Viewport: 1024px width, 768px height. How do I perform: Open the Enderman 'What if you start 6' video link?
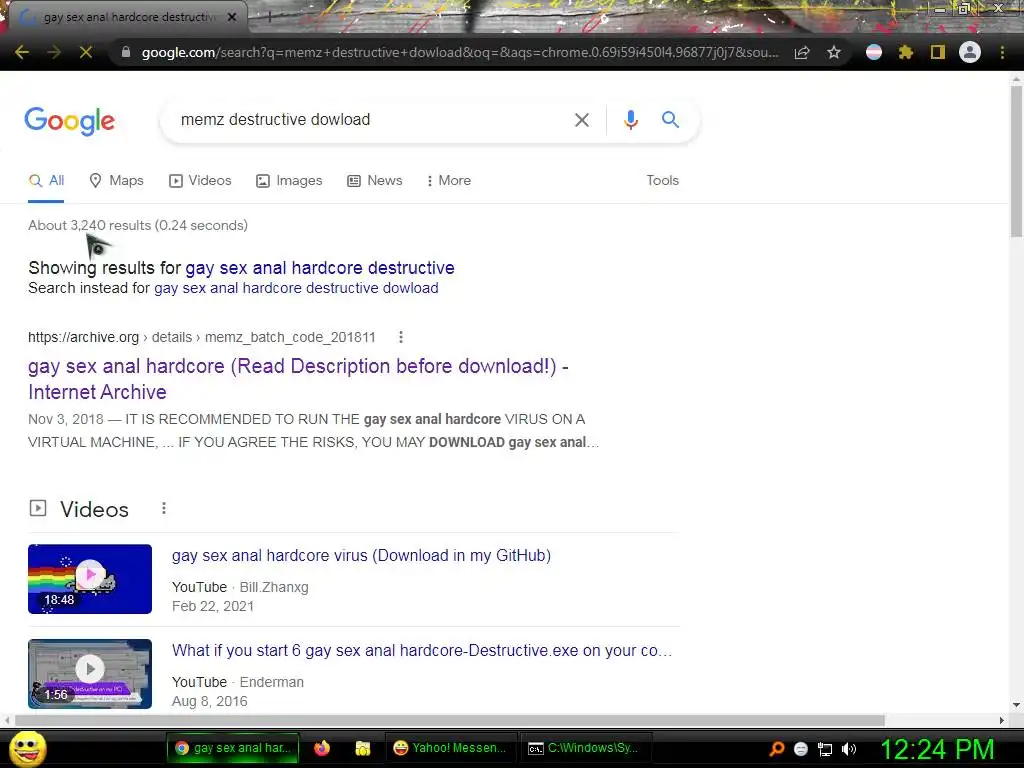422,650
